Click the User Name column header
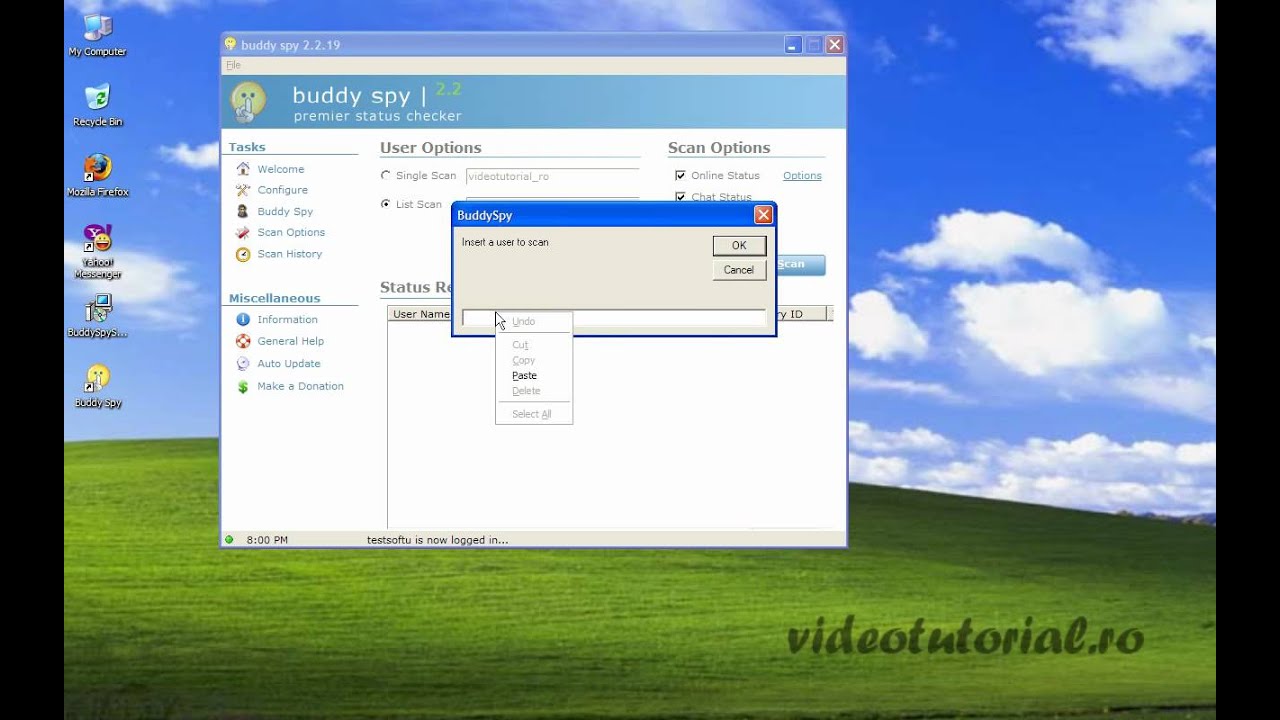The width and height of the screenshot is (1280, 720). tap(421, 314)
